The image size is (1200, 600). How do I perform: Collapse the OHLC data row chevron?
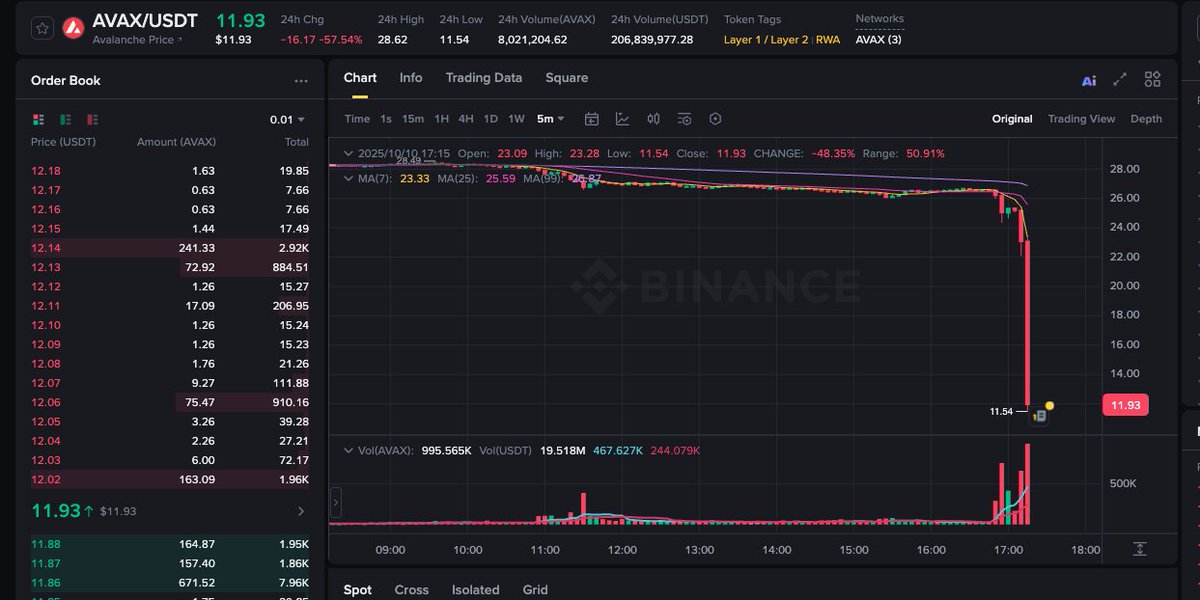coord(348,154)
